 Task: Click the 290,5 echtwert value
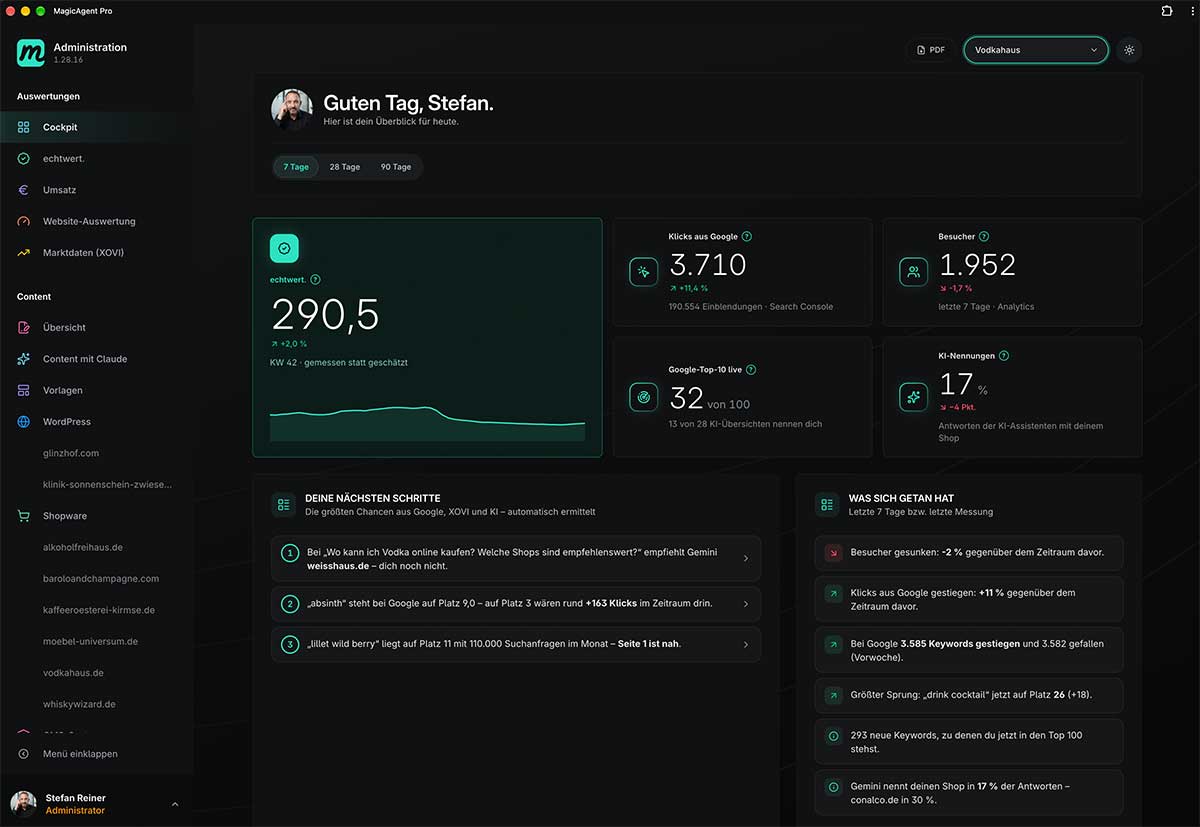tap(326, 315)
